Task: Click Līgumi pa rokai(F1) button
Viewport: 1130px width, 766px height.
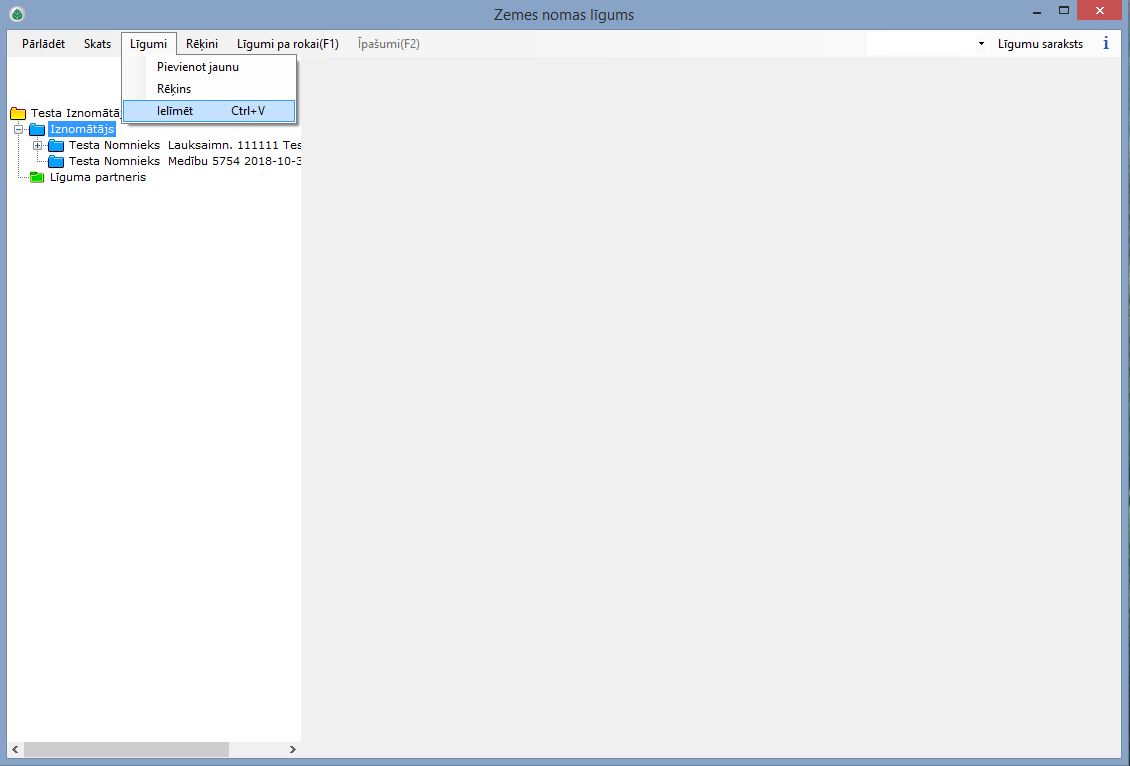Action: tap(287, 44)
